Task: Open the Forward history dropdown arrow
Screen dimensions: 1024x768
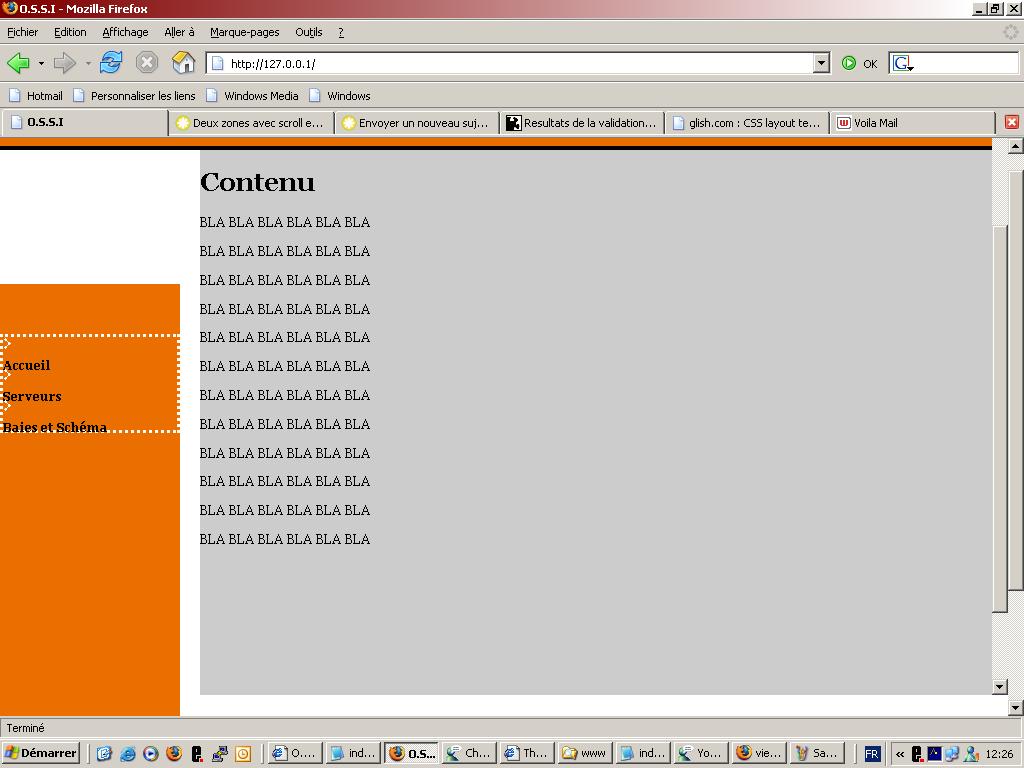Action: point(88,64)
